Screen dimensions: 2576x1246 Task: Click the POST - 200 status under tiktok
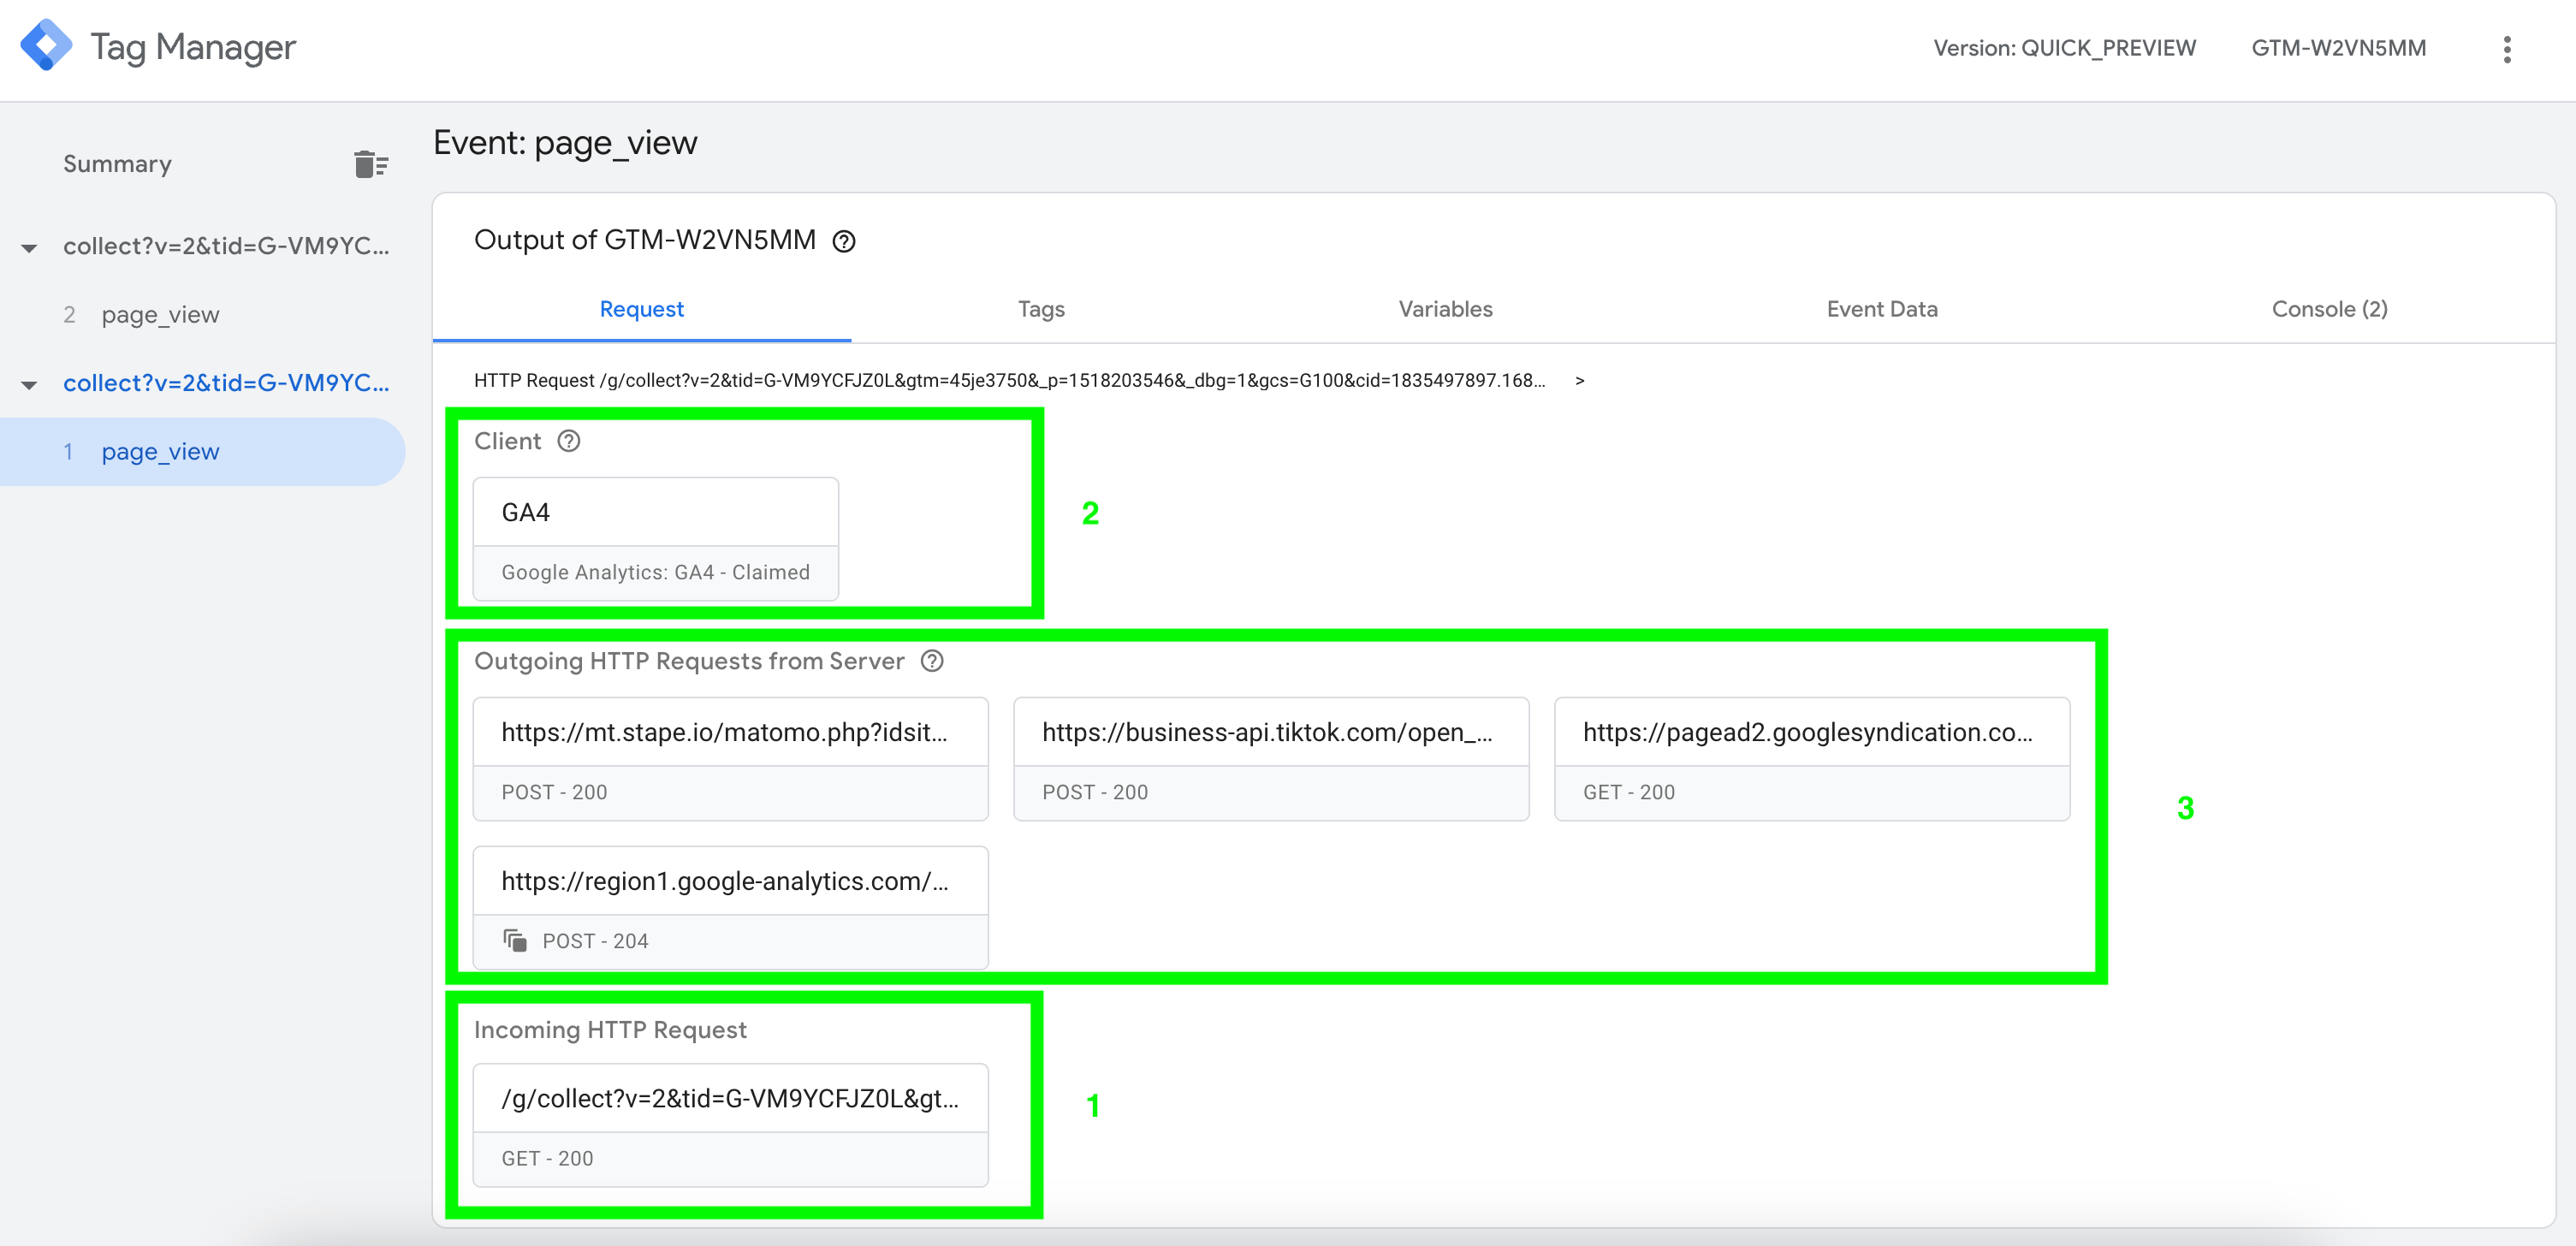pyautogui.click(x=1095, y=792)
